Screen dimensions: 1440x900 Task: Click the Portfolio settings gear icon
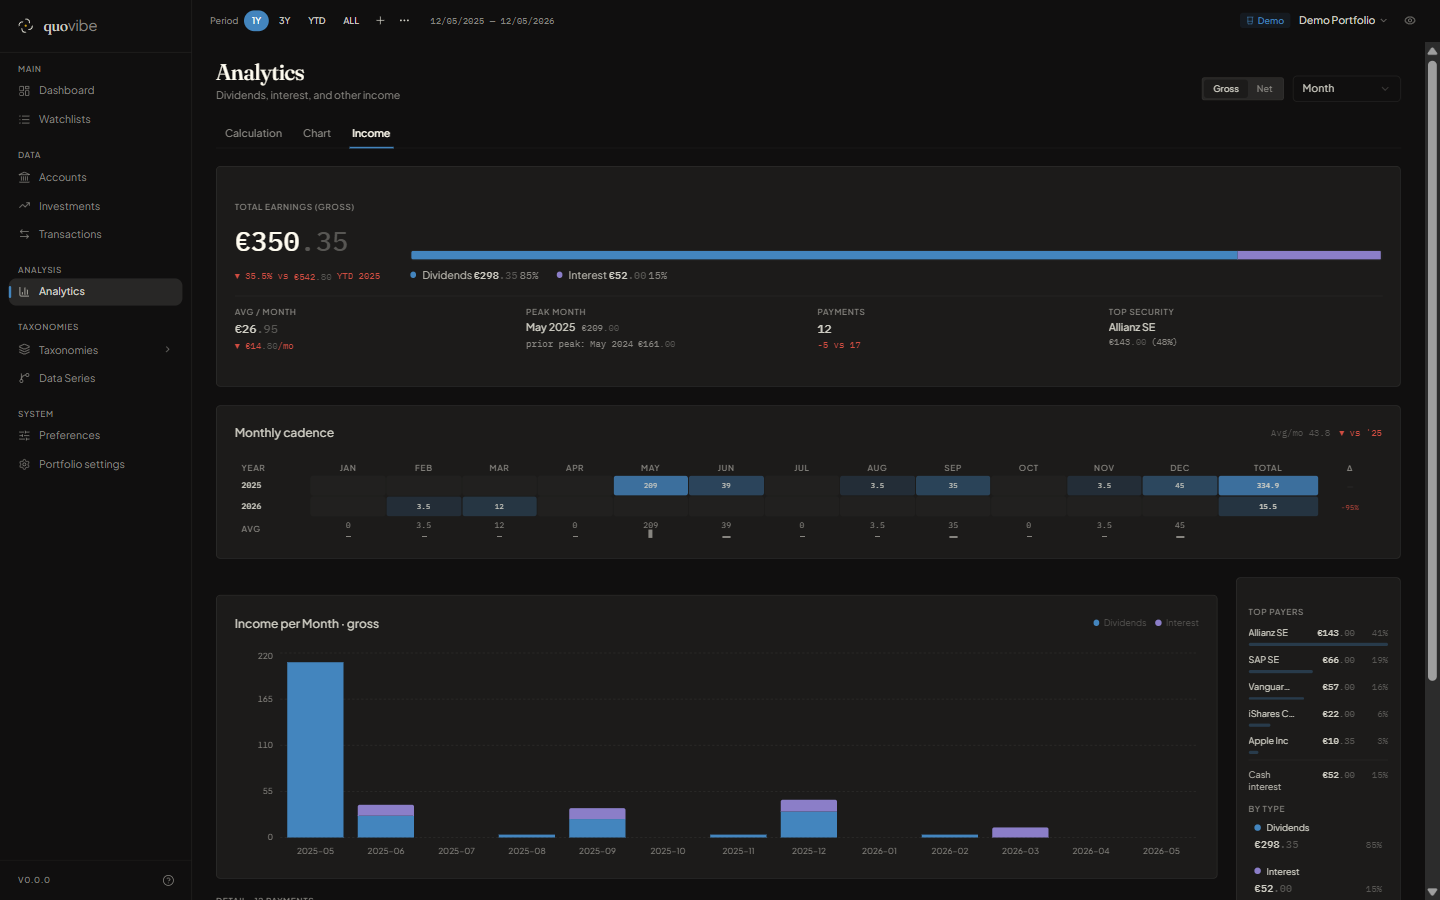click(24, 465)
